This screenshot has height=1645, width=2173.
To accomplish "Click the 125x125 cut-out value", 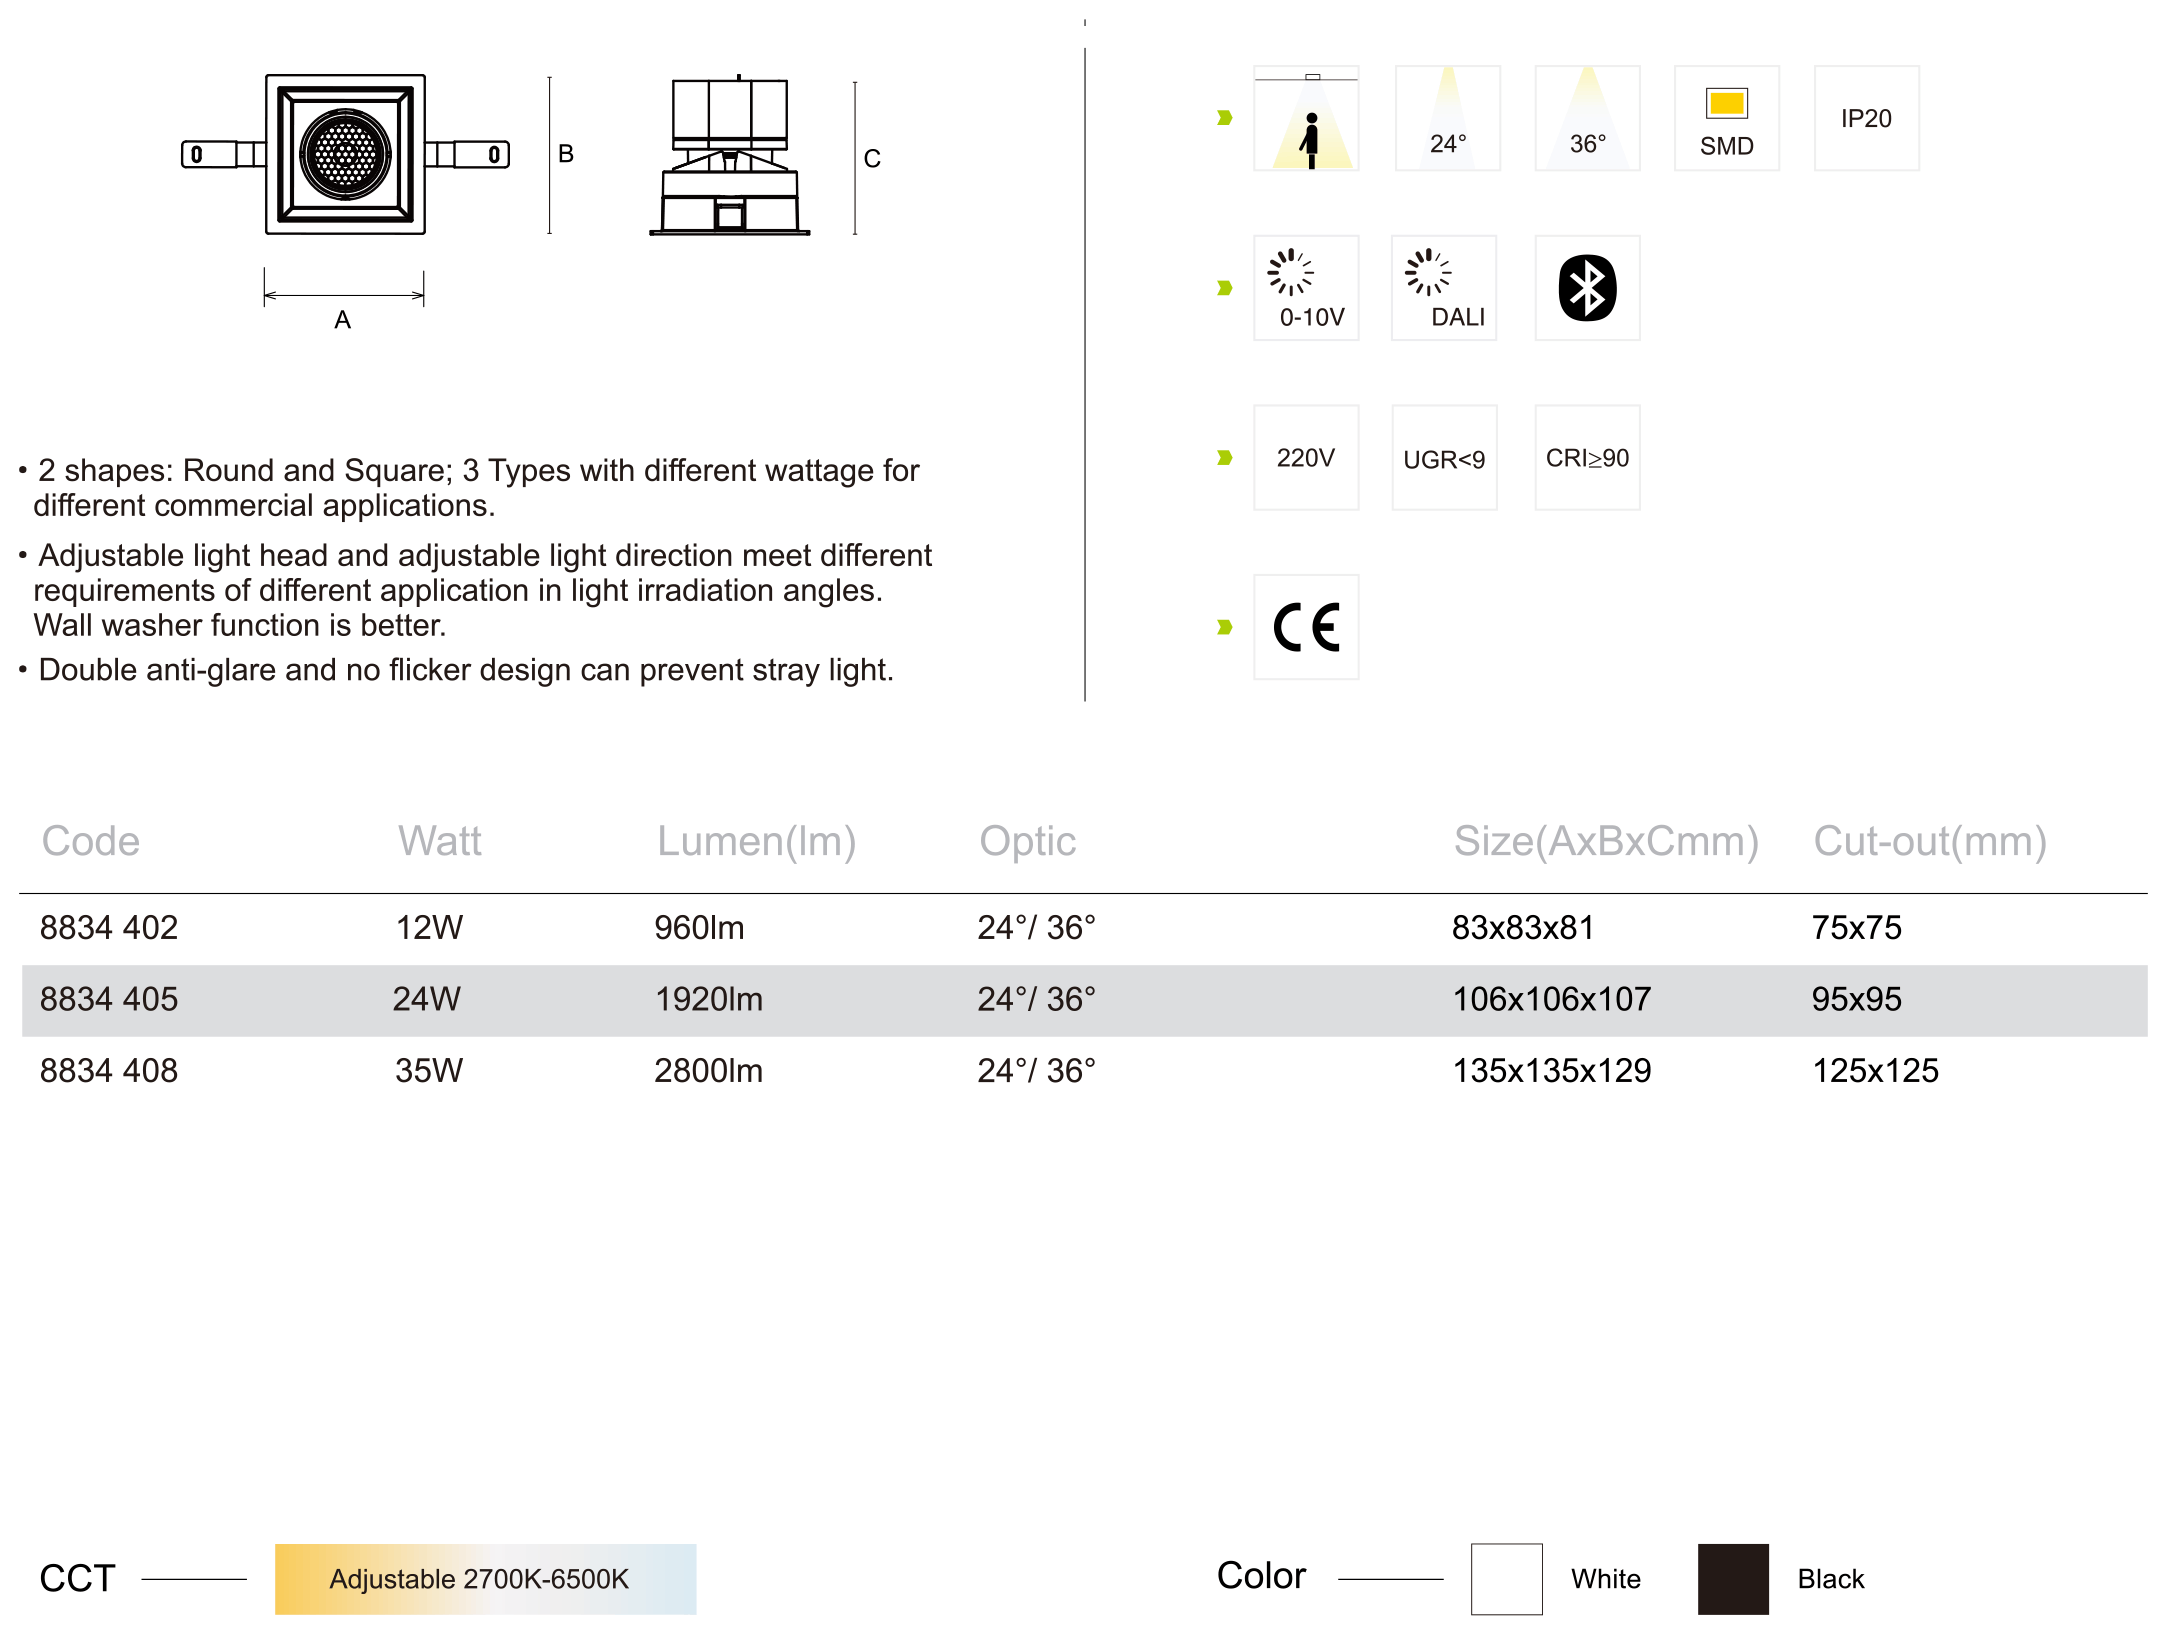I will (1876, 1071).
